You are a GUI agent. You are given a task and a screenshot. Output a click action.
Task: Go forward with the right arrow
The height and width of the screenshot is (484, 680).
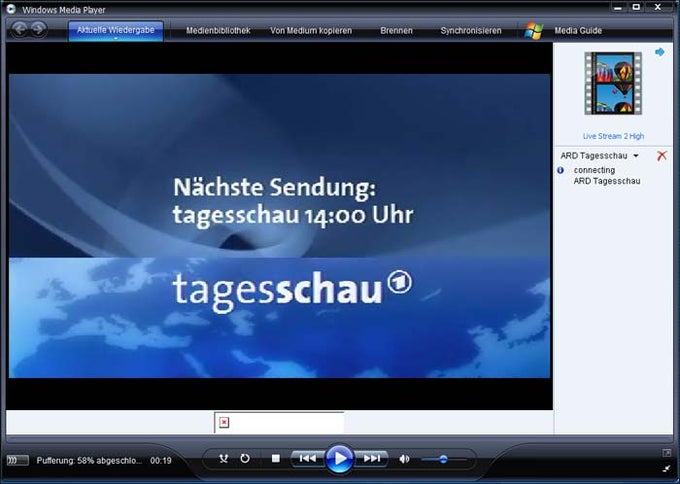(x=39, y=29)
